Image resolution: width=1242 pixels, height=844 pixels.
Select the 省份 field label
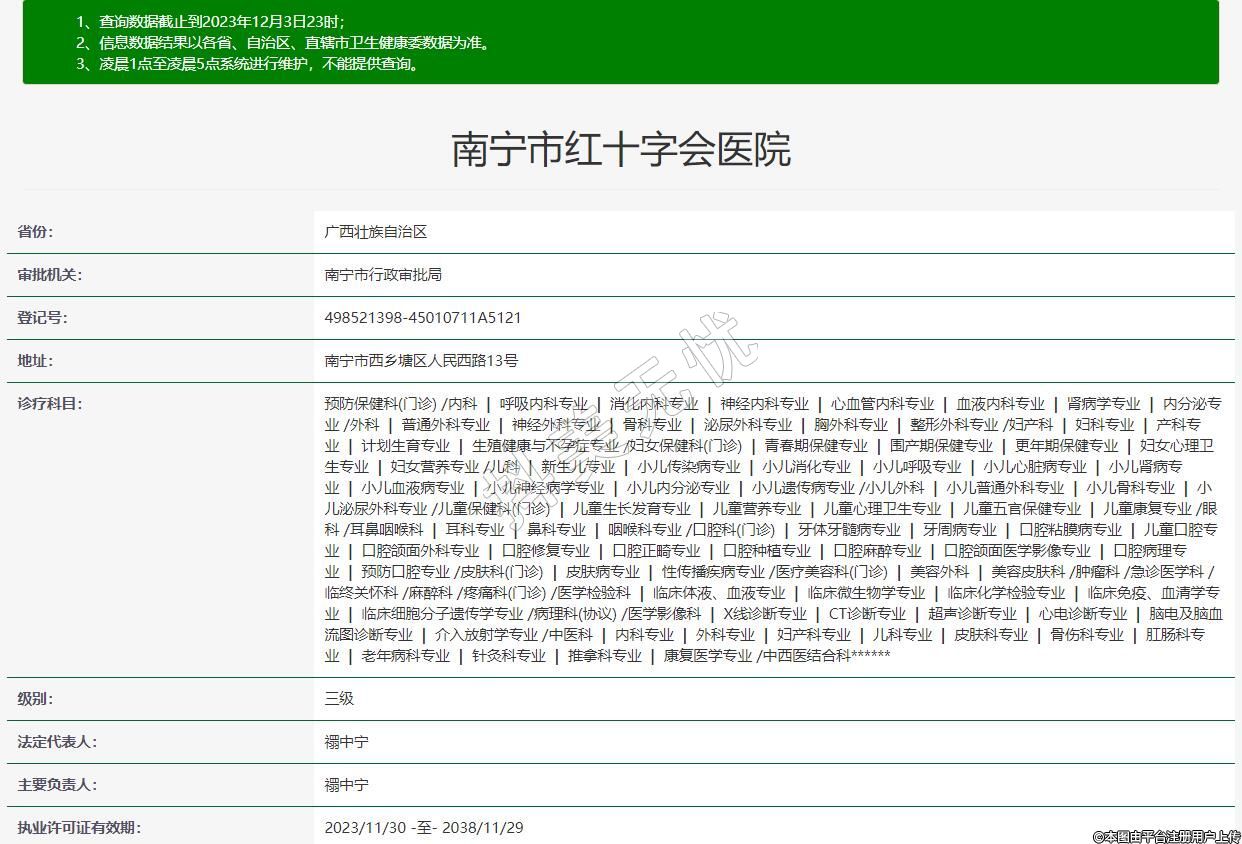(35, 232)
